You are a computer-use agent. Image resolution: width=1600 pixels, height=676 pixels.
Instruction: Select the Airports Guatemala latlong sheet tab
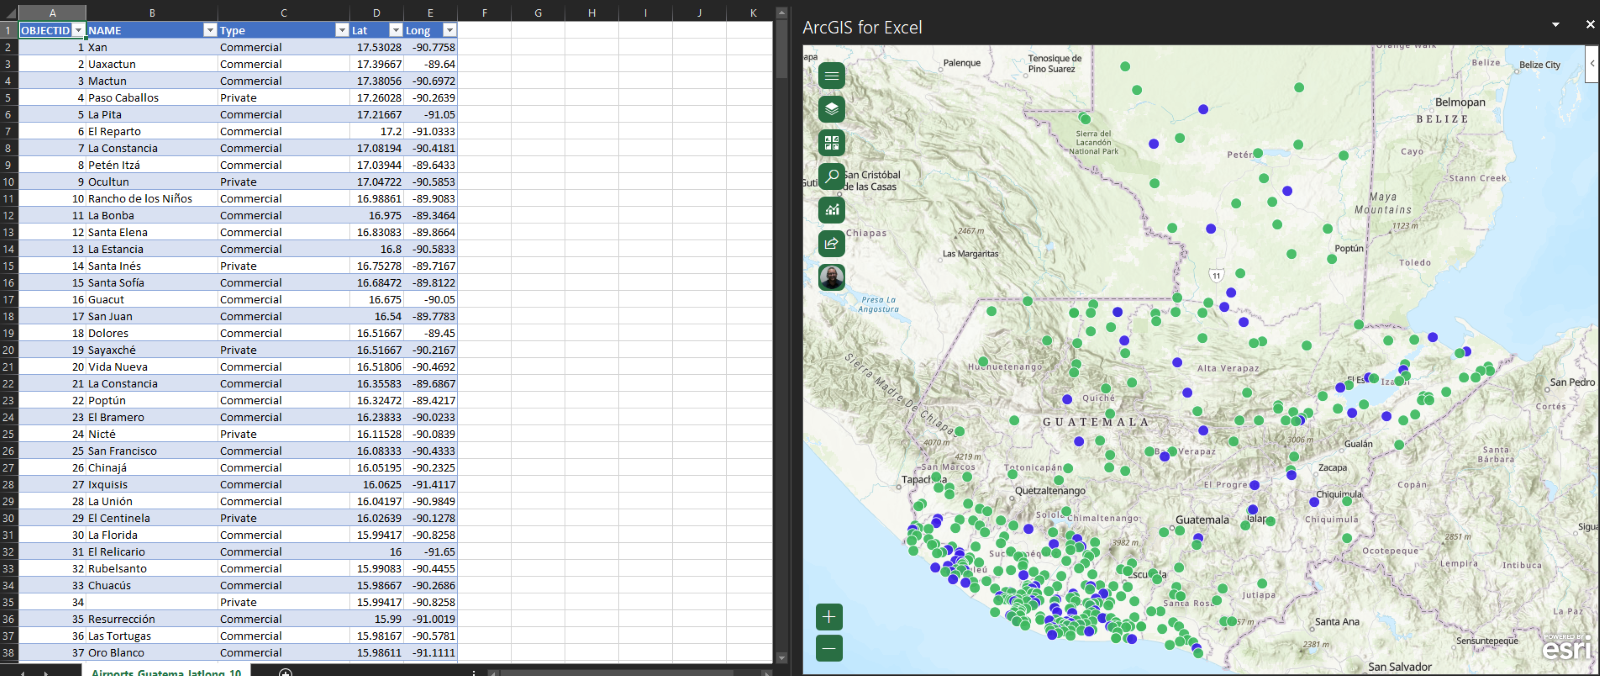click(166, 672)
